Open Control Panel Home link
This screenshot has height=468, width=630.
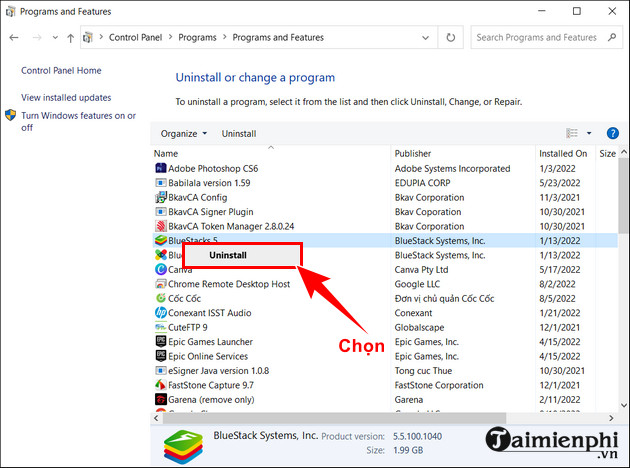(61, 70)
